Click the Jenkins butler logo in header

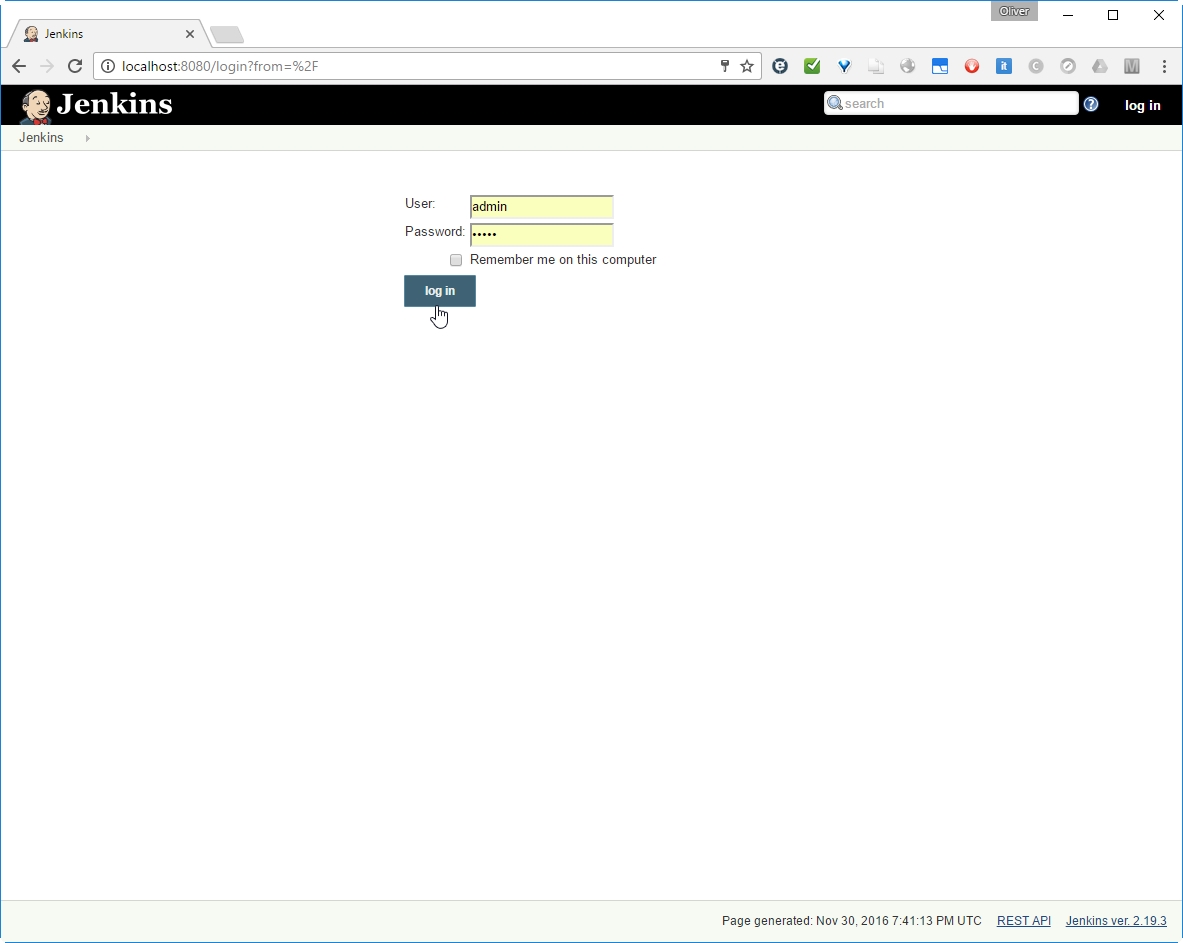(36, 106)
